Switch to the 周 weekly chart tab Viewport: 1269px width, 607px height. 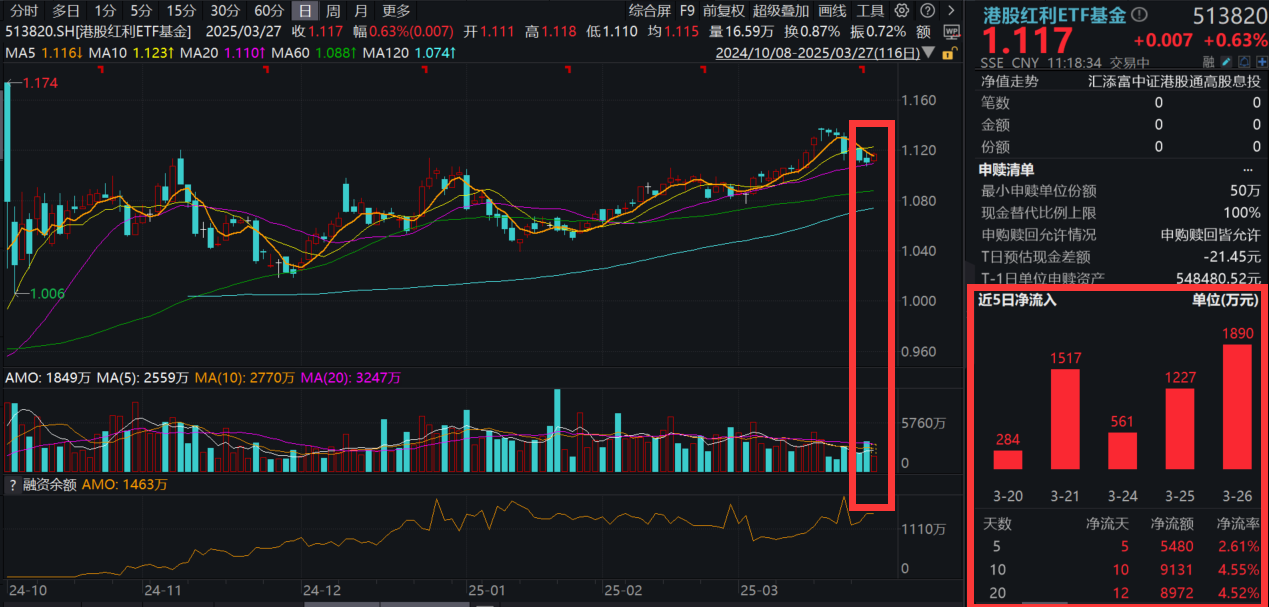332,11
